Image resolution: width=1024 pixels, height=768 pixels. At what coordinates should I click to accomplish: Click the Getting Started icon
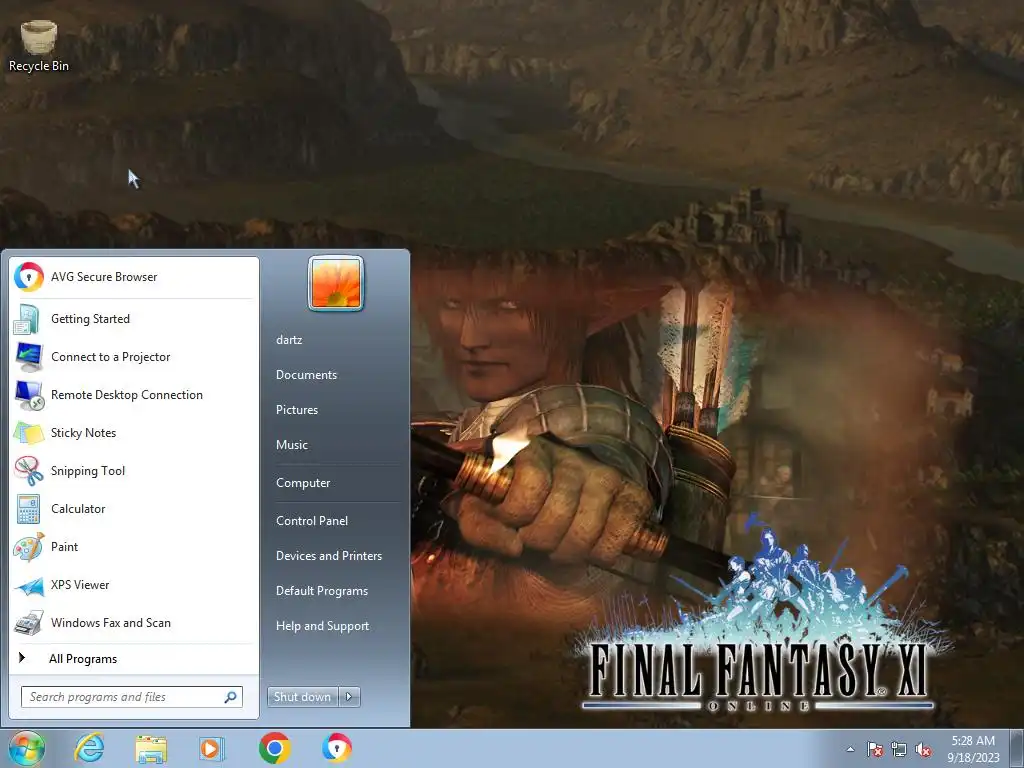click(x=29, y=319)
